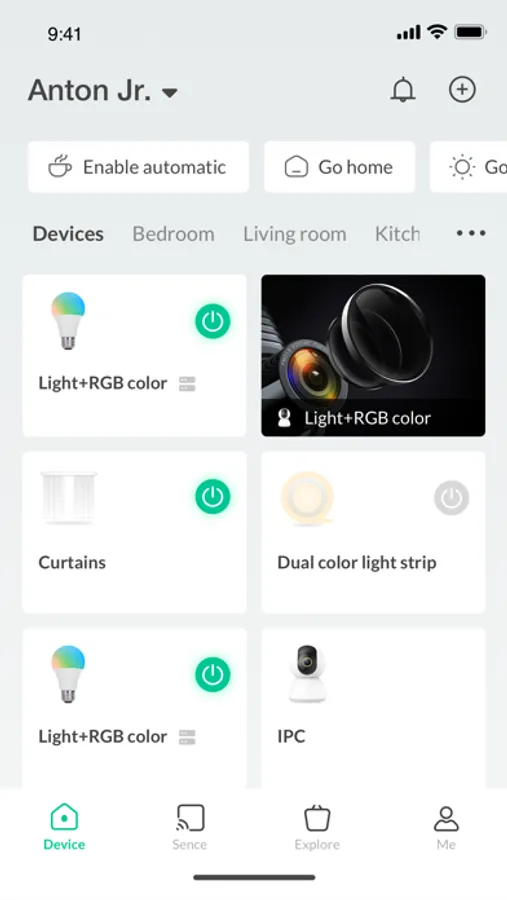Tap the IPC camera device icon
The image size is (507, 900).
(x=307, y=673)
